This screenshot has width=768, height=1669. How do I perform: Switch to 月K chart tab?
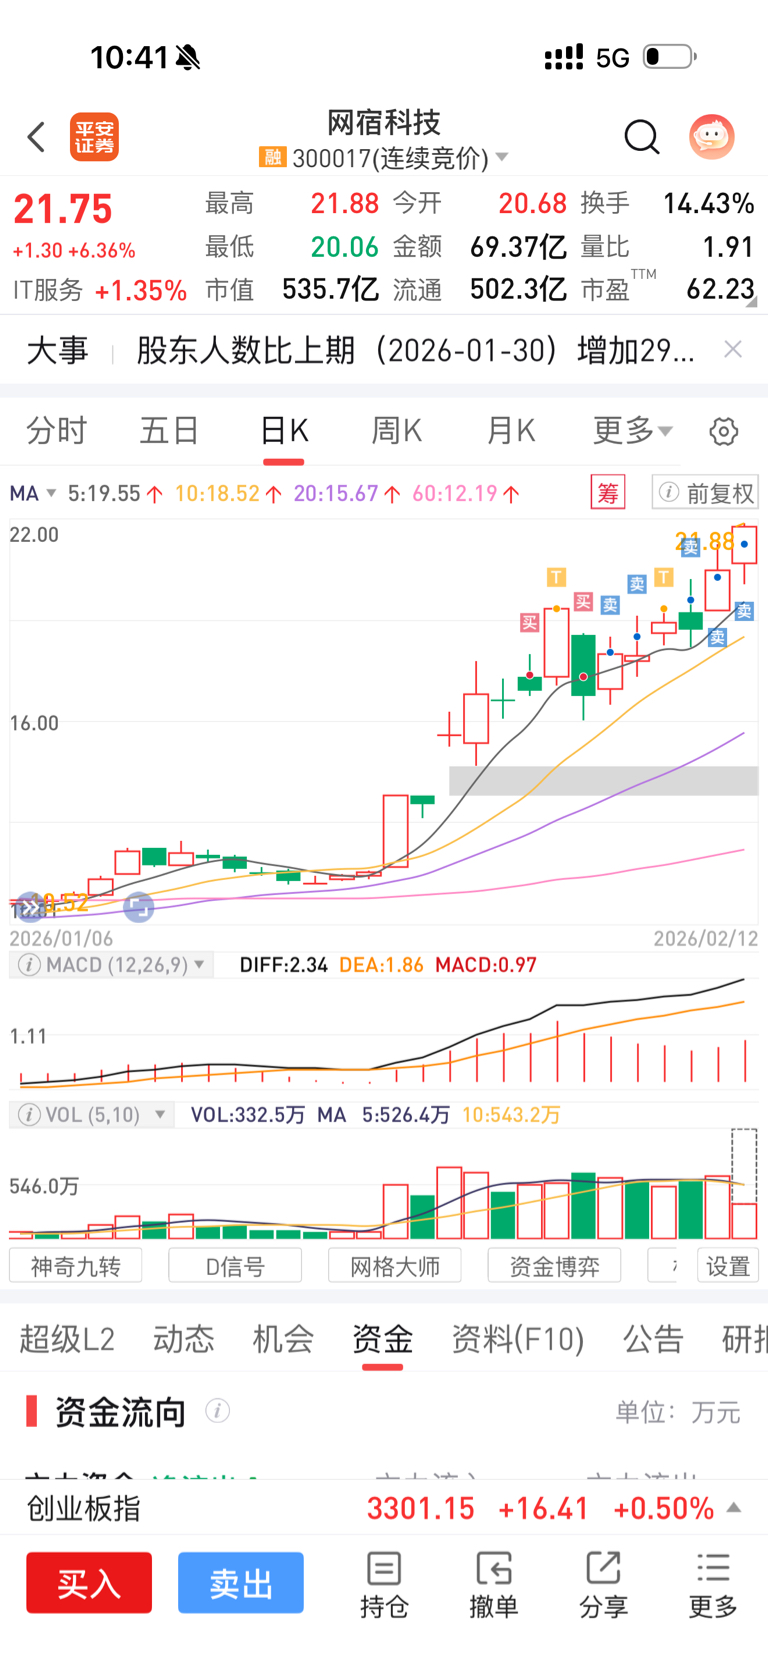pos(511,431)
